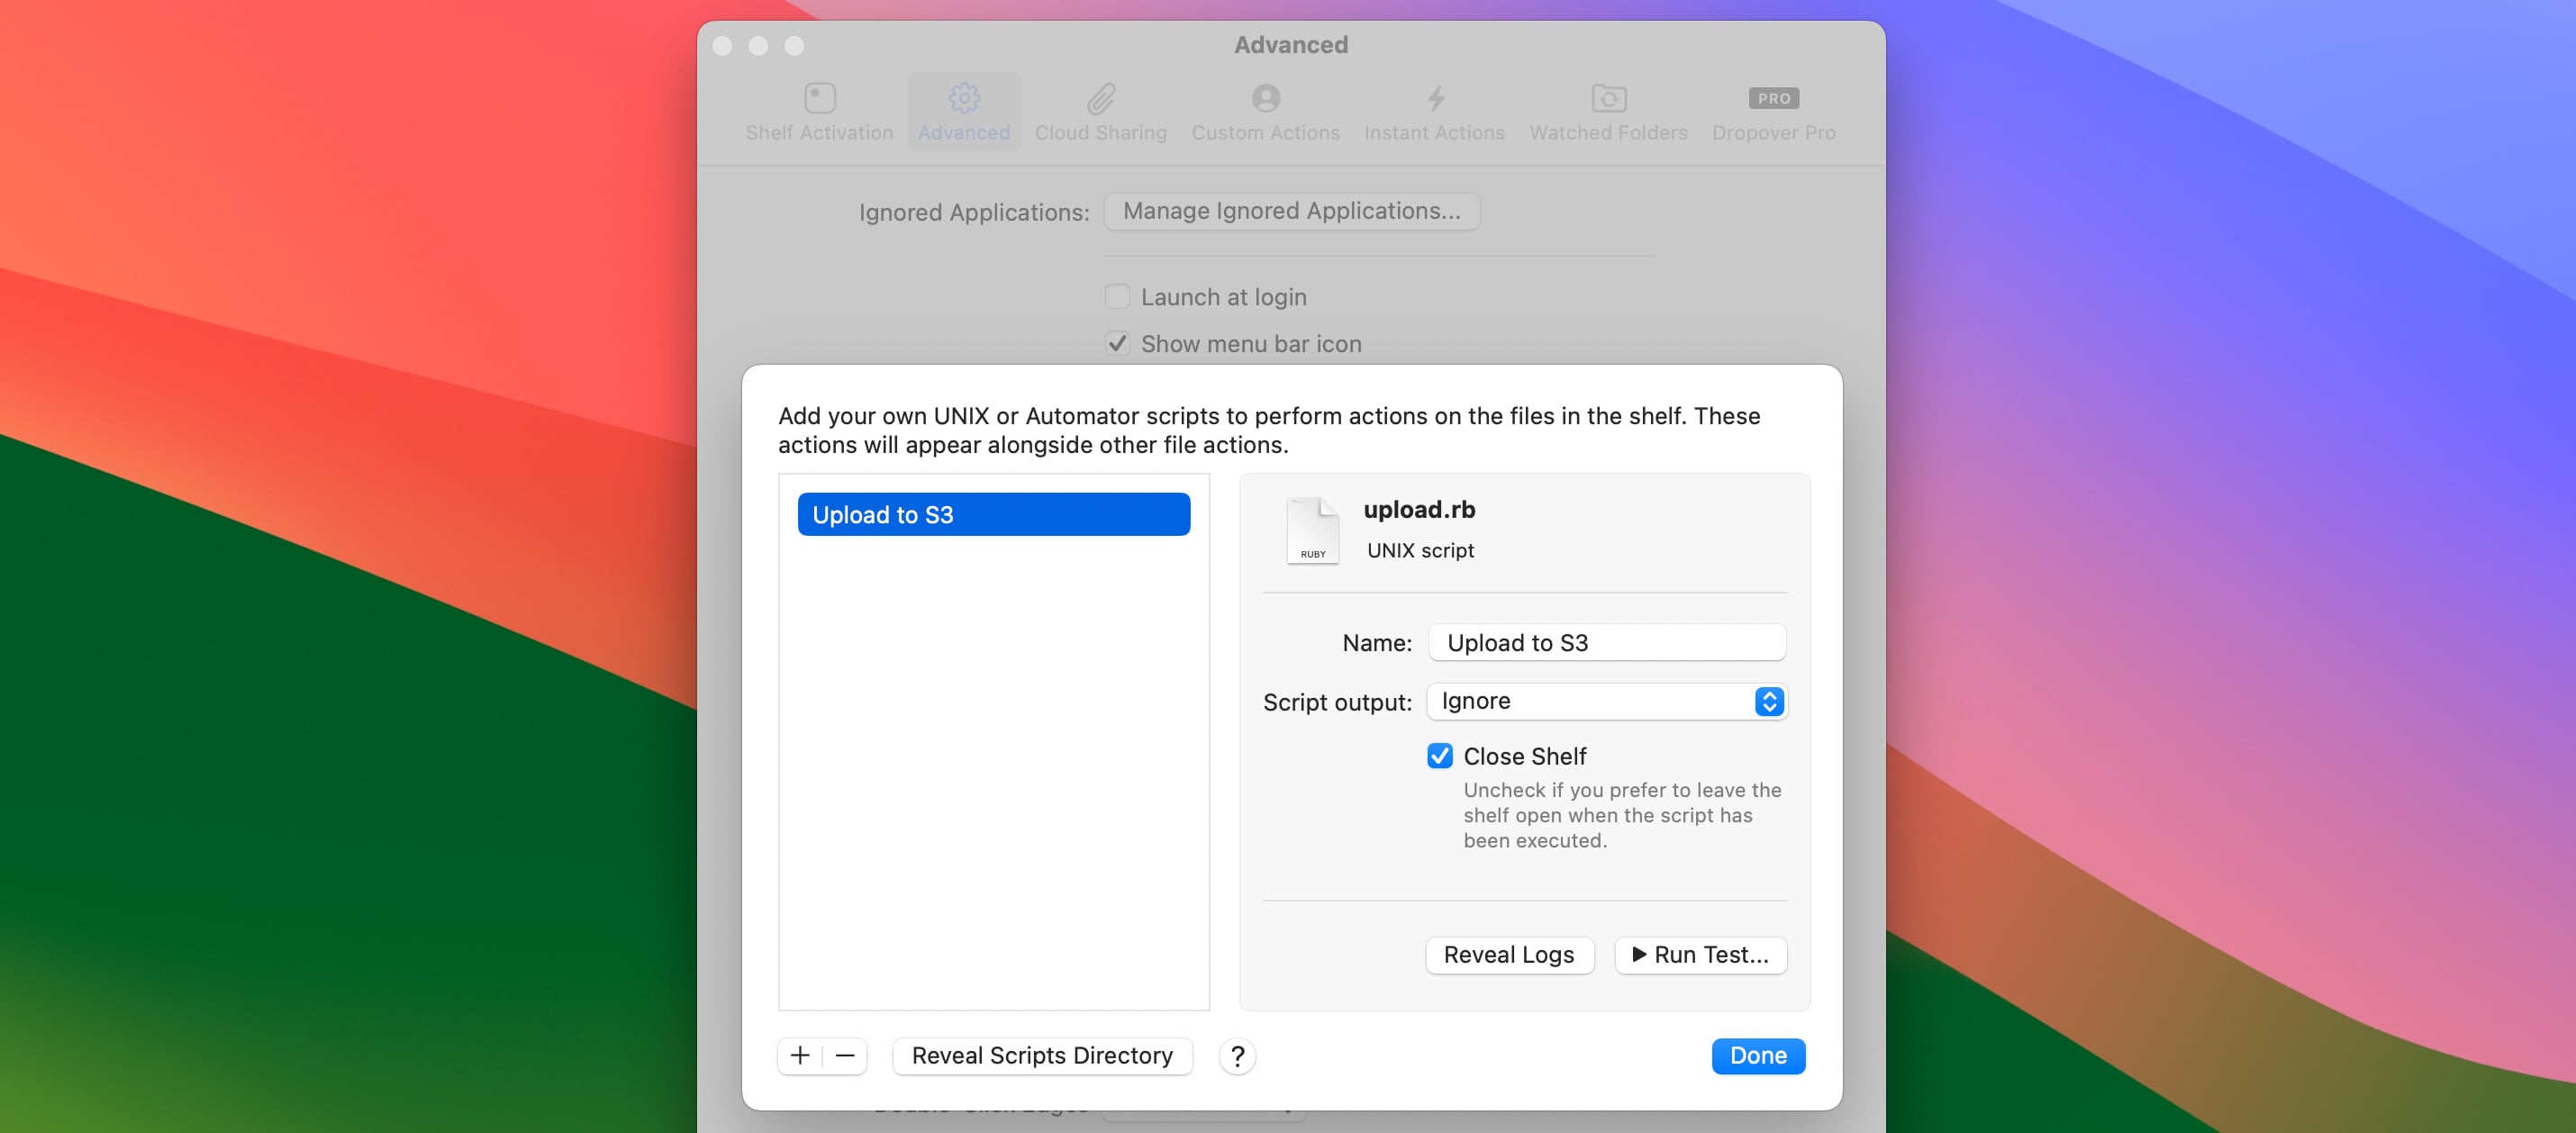Open Watched Folders preferences
This screenshot has height=1133, width=2576.
click(1607, 98)
